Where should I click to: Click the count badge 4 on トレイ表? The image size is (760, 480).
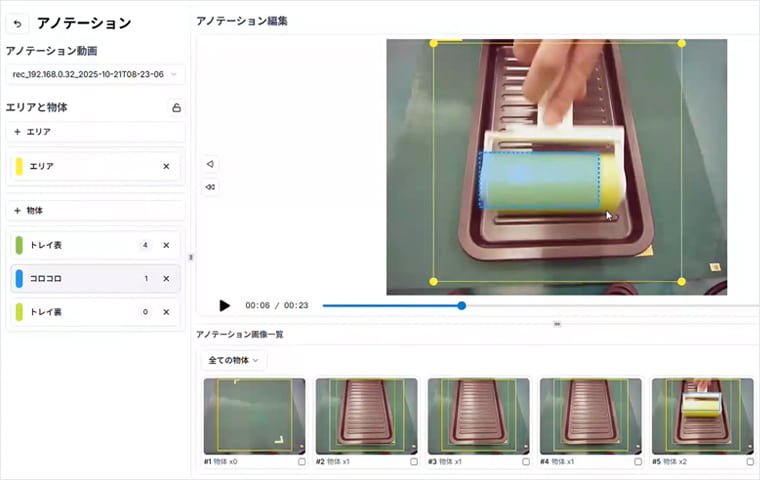point(145,245)
